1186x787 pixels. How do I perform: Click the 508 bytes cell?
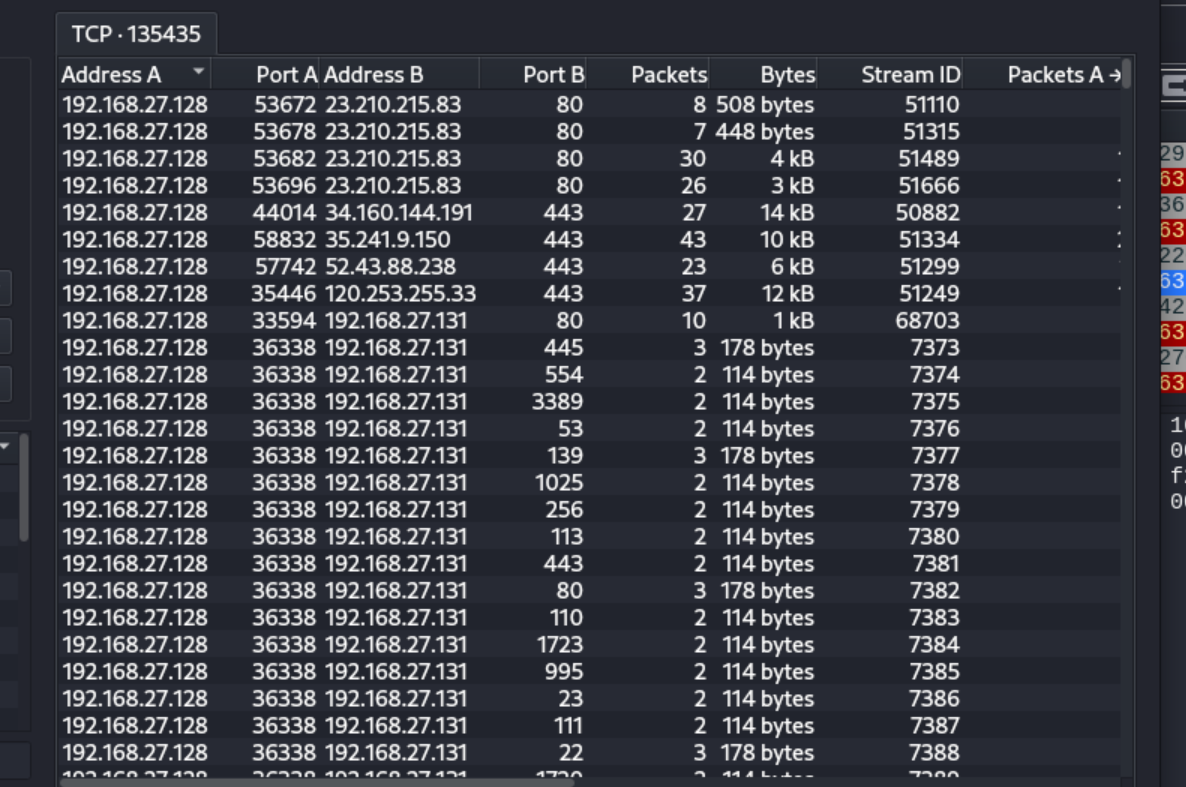[x=765, y=104]
